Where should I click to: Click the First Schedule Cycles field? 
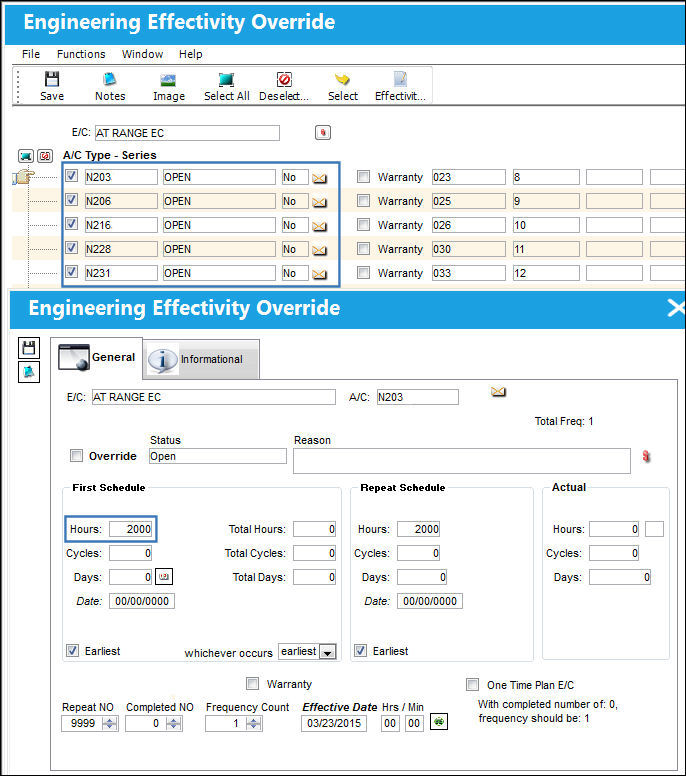click(130, 553)
